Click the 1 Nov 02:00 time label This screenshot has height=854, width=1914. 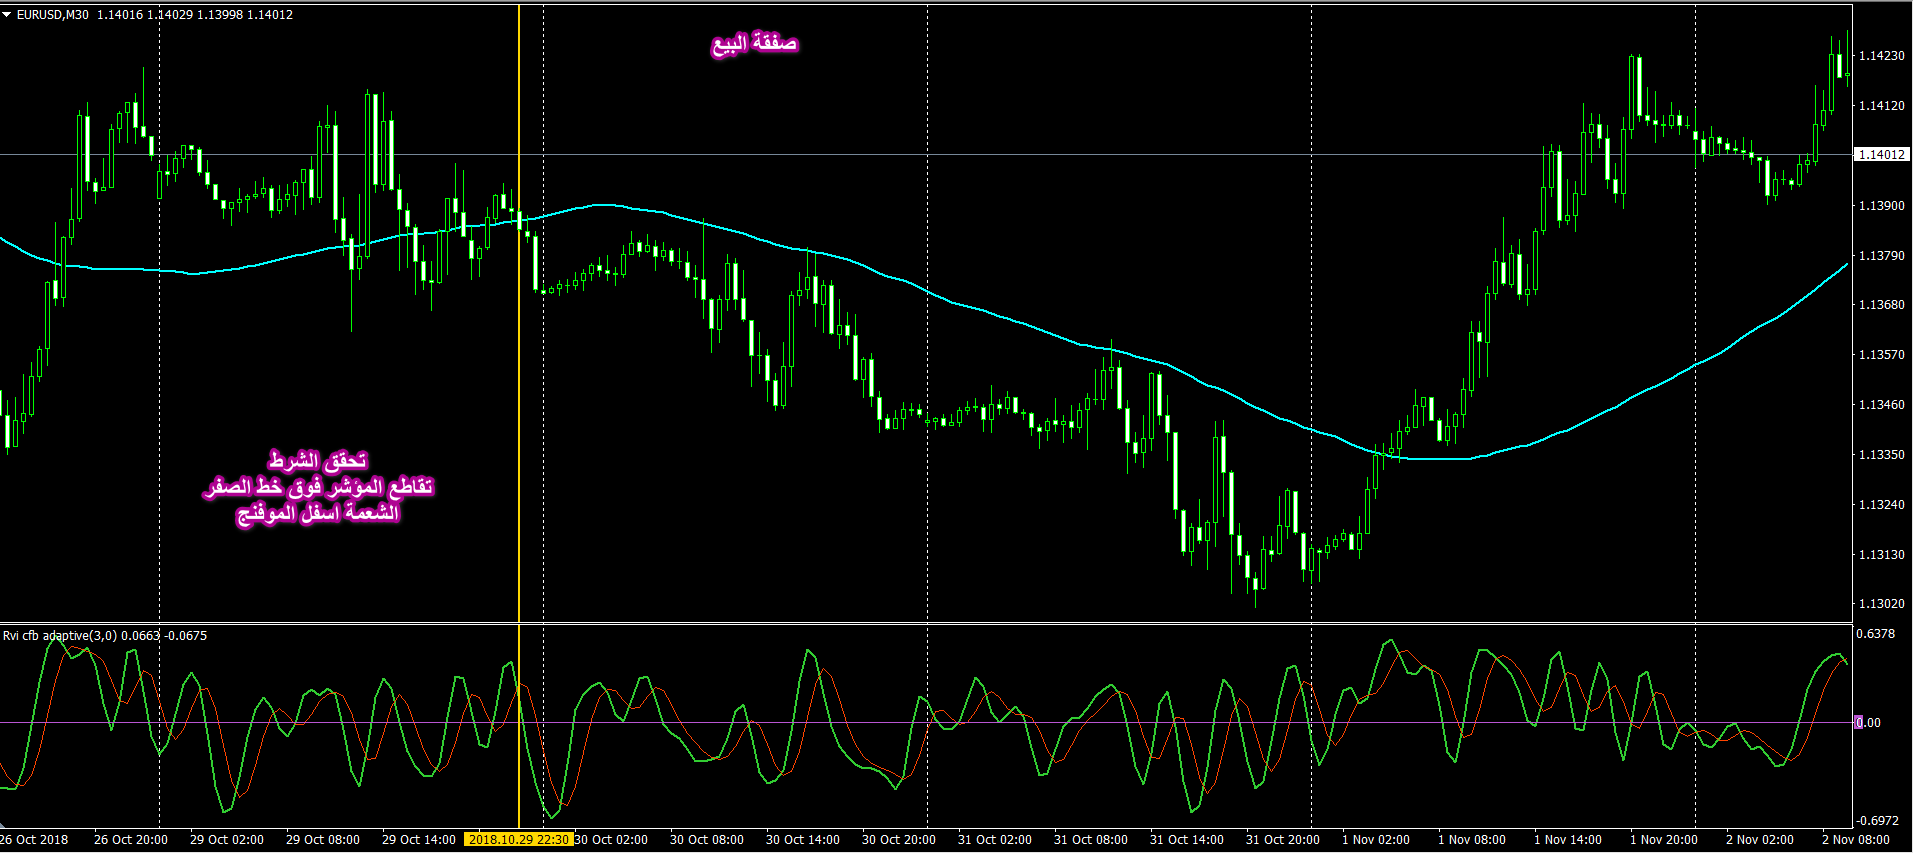[1375, 840]
